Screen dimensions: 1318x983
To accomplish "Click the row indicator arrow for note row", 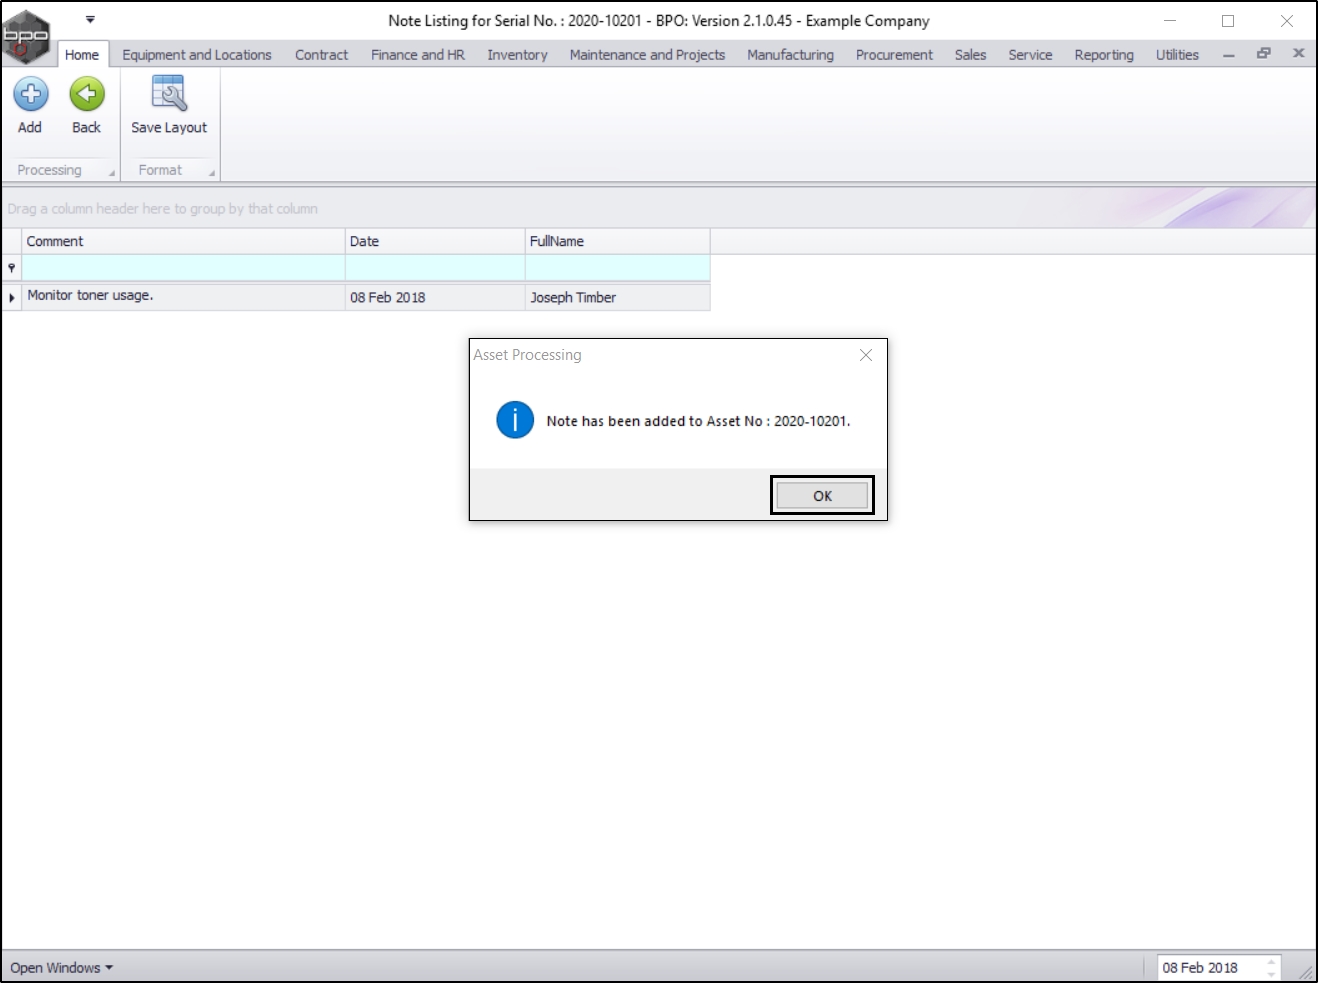I will pyautogui.click(x=12, y=297).
